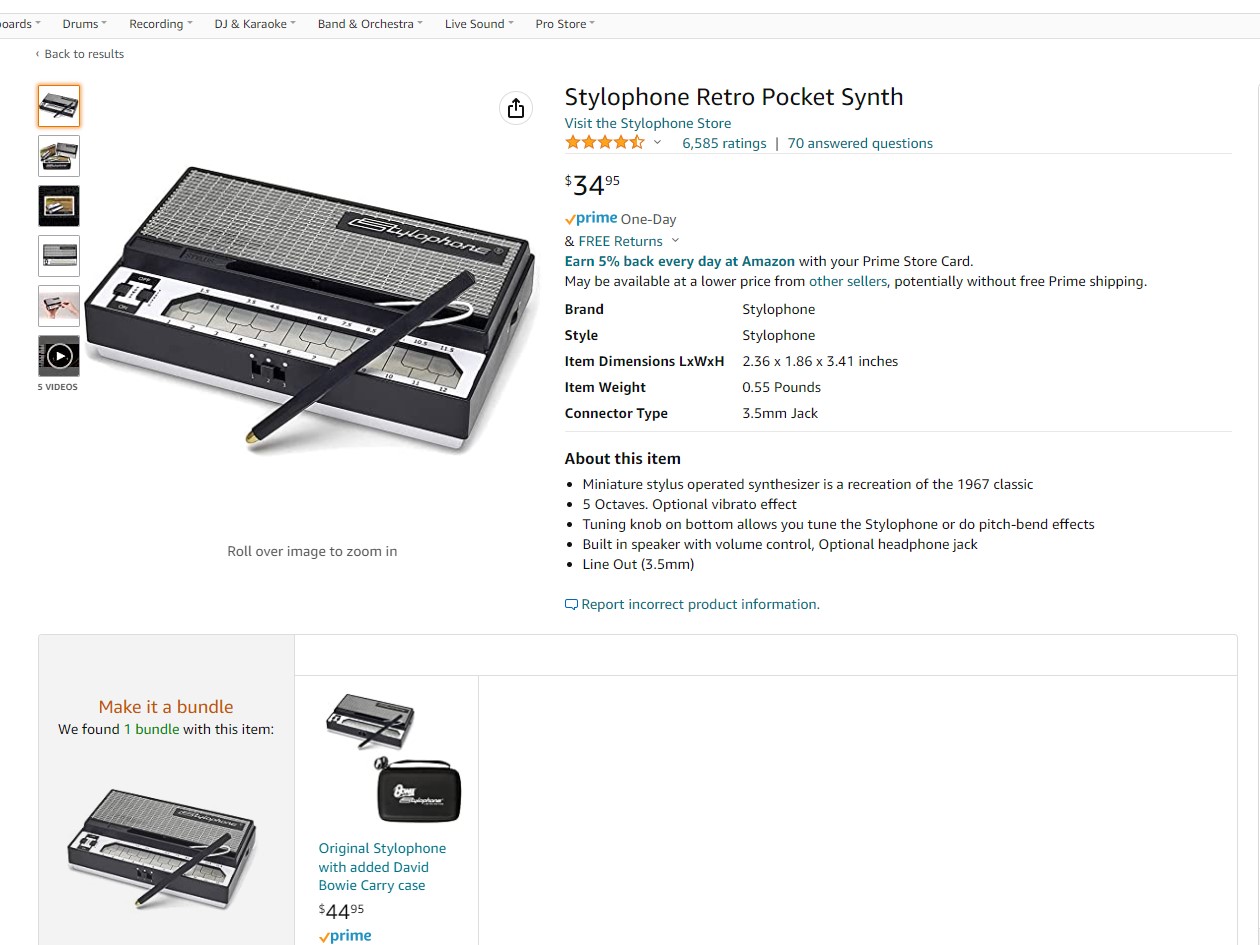Open the 70 answered questions link
Viewport: 1260px width, 945px height.
click(859, 143)
